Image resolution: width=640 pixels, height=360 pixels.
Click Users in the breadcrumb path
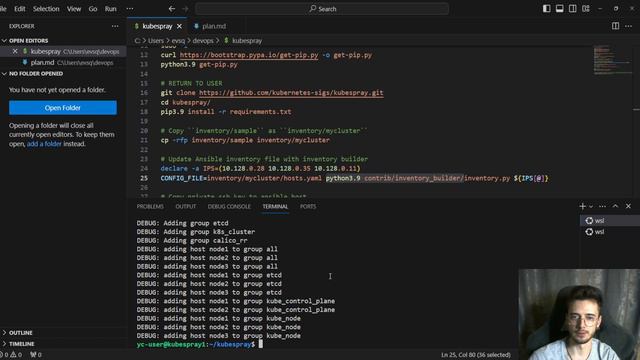156,40
